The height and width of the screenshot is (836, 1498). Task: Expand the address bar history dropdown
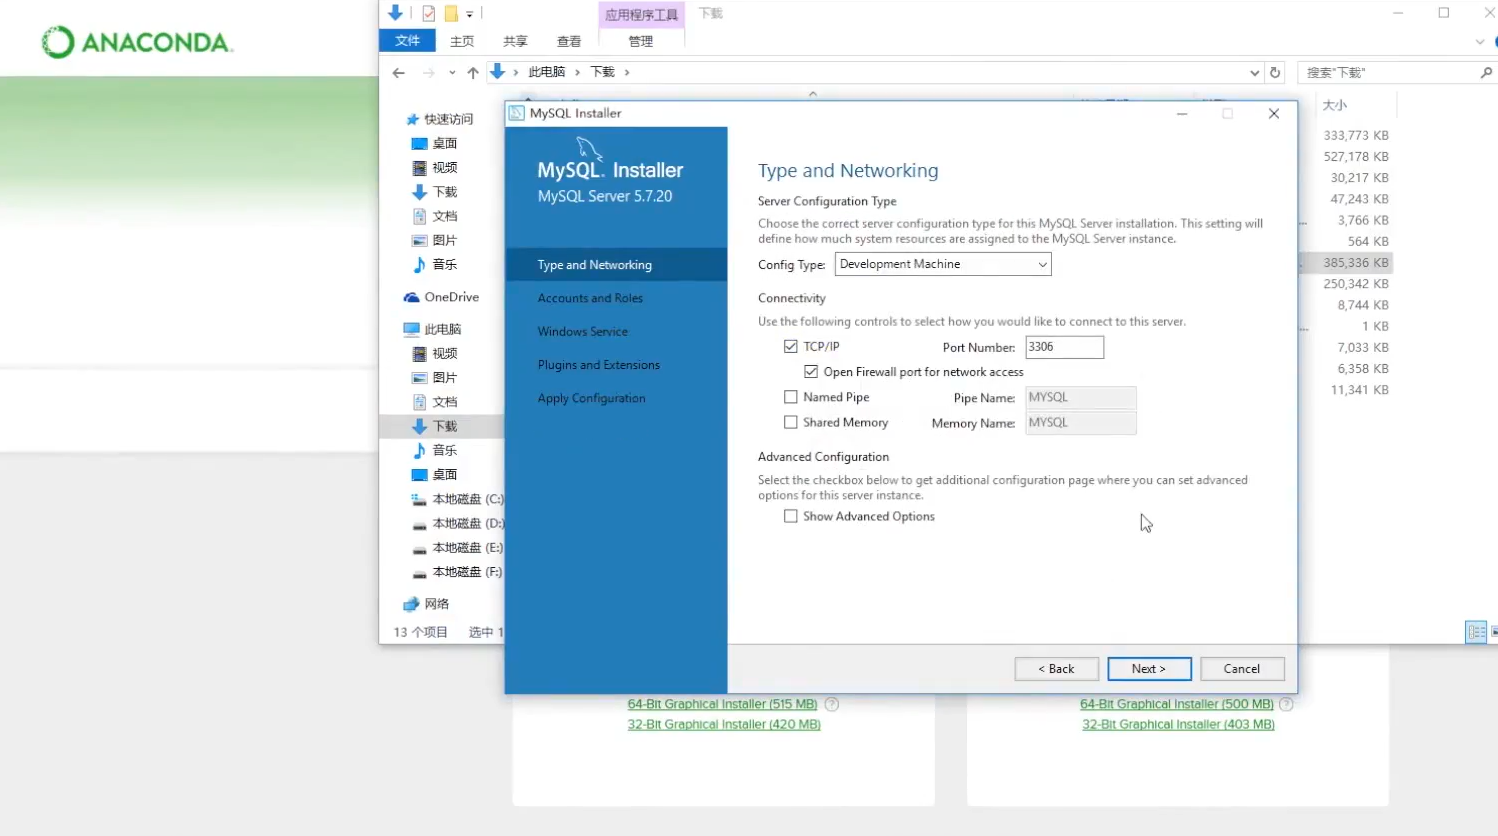click(1254, 72)
